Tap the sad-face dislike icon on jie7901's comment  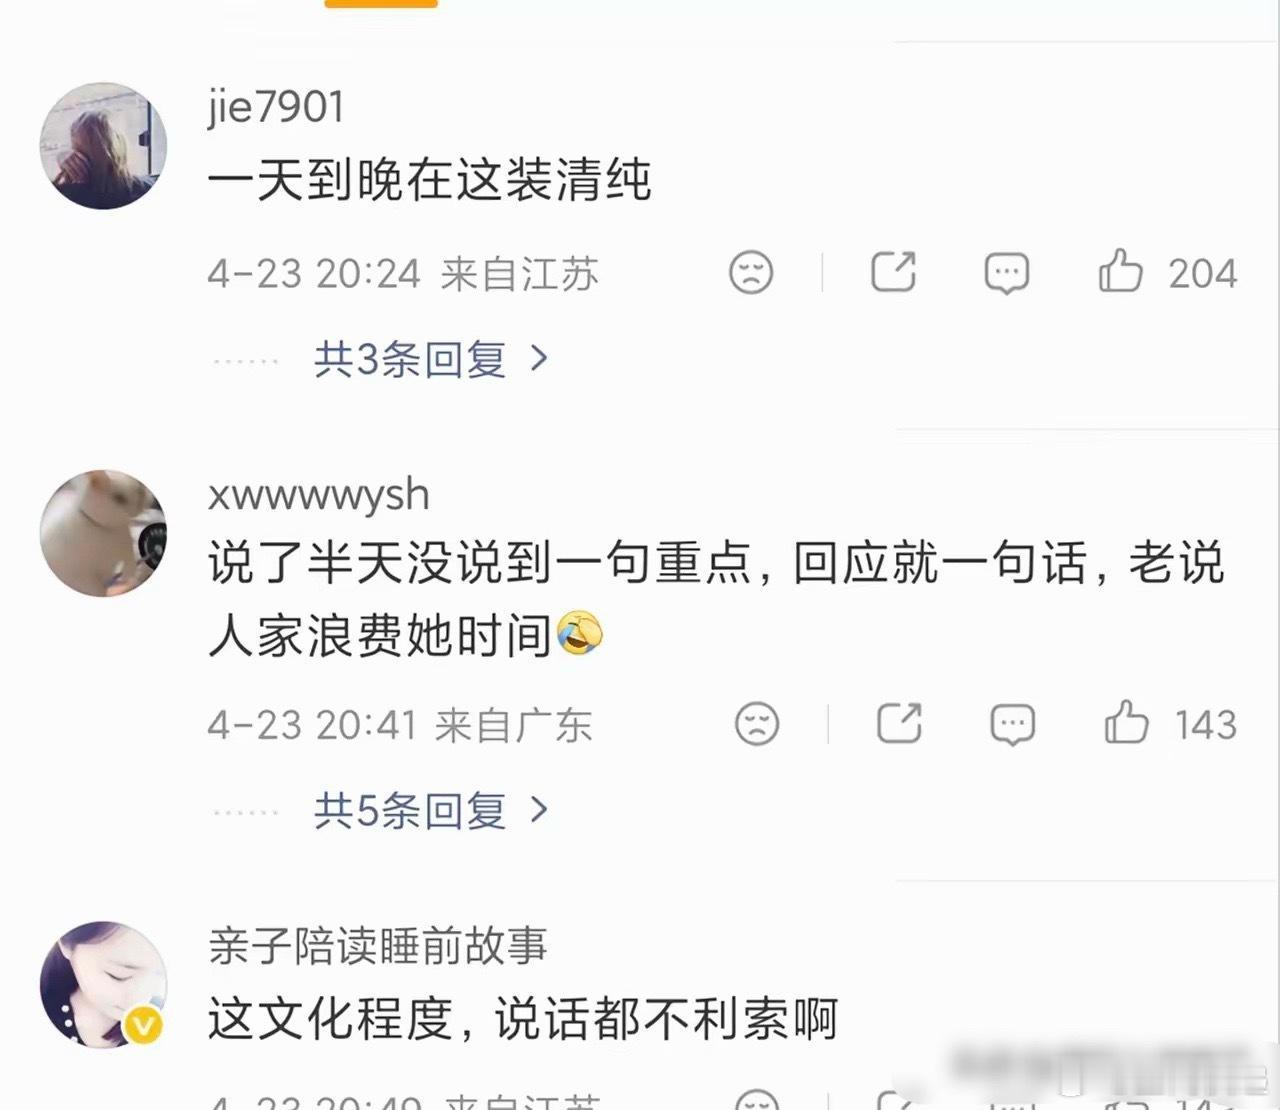point(751,272)
